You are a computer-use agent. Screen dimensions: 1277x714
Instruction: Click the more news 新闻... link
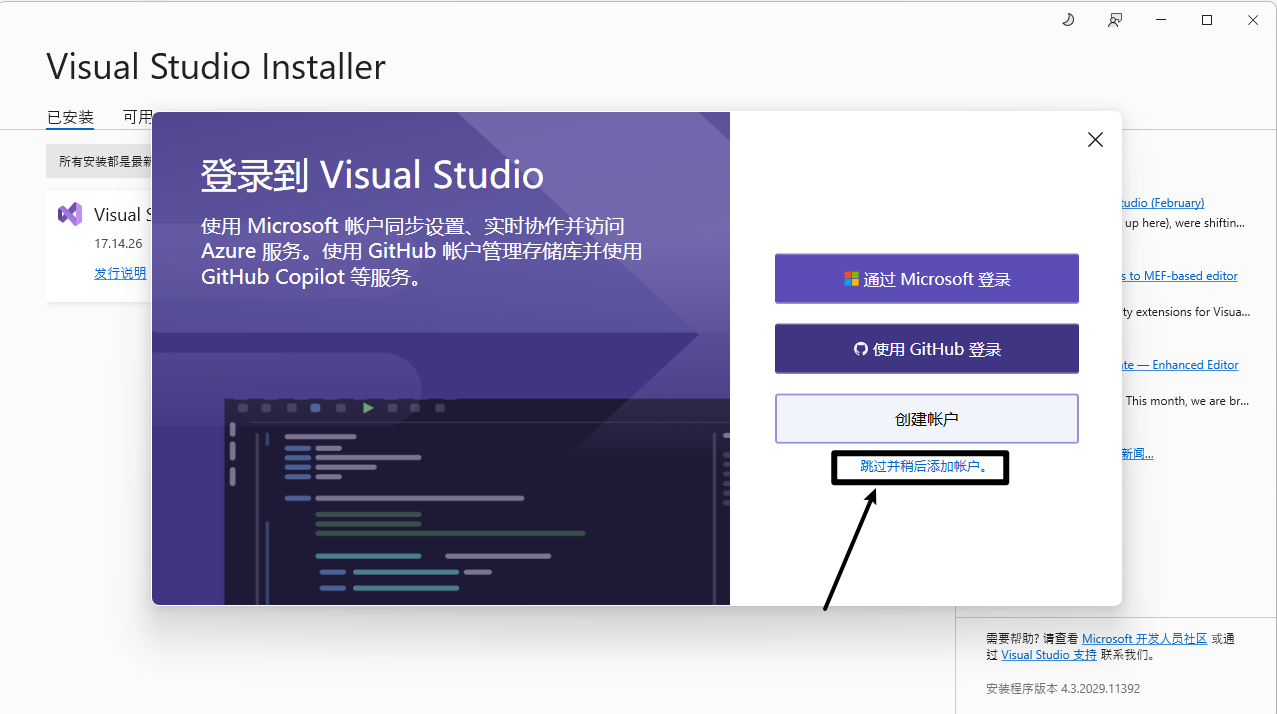(x=1137, y=454)
